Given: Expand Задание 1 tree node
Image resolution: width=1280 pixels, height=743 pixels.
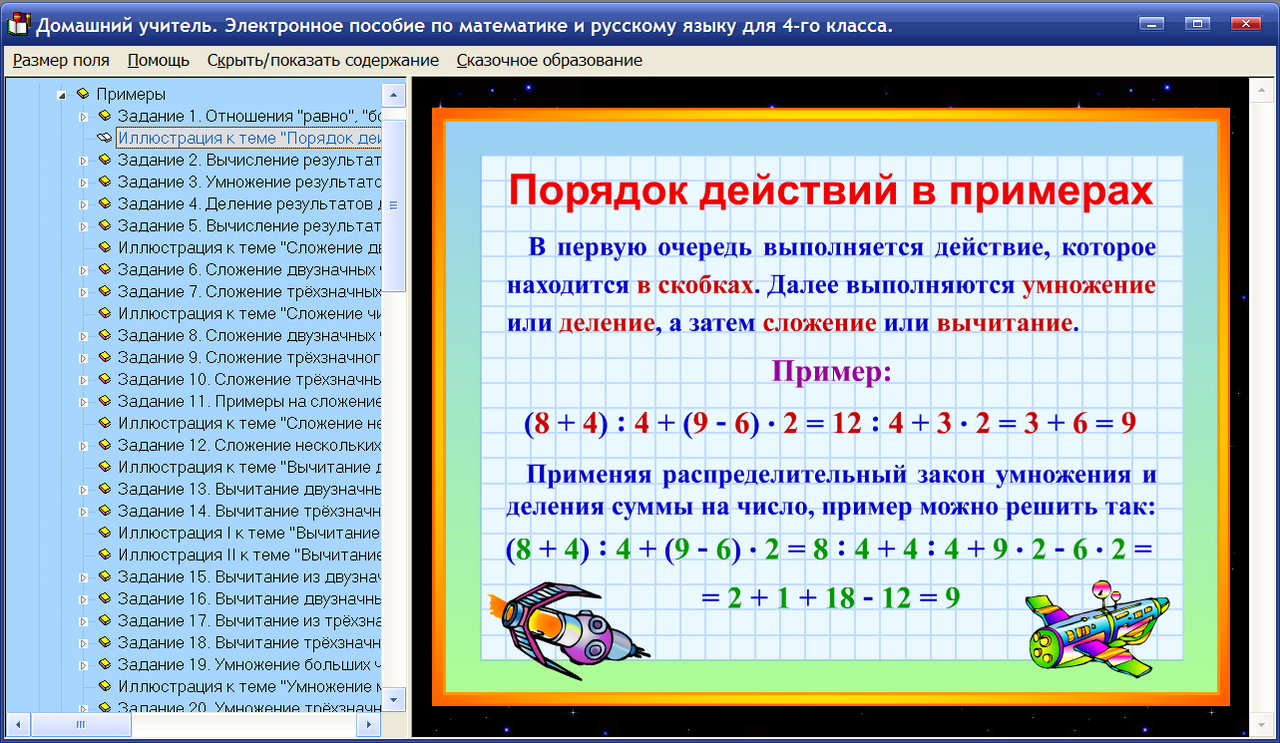Looking at the screenshot, I should pyautogui.click(x=84, y=117).
